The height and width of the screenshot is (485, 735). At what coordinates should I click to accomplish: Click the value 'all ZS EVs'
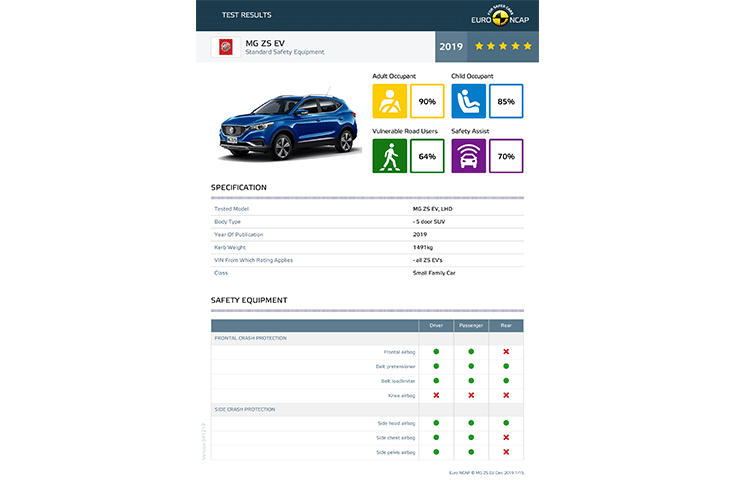(428, 260)
